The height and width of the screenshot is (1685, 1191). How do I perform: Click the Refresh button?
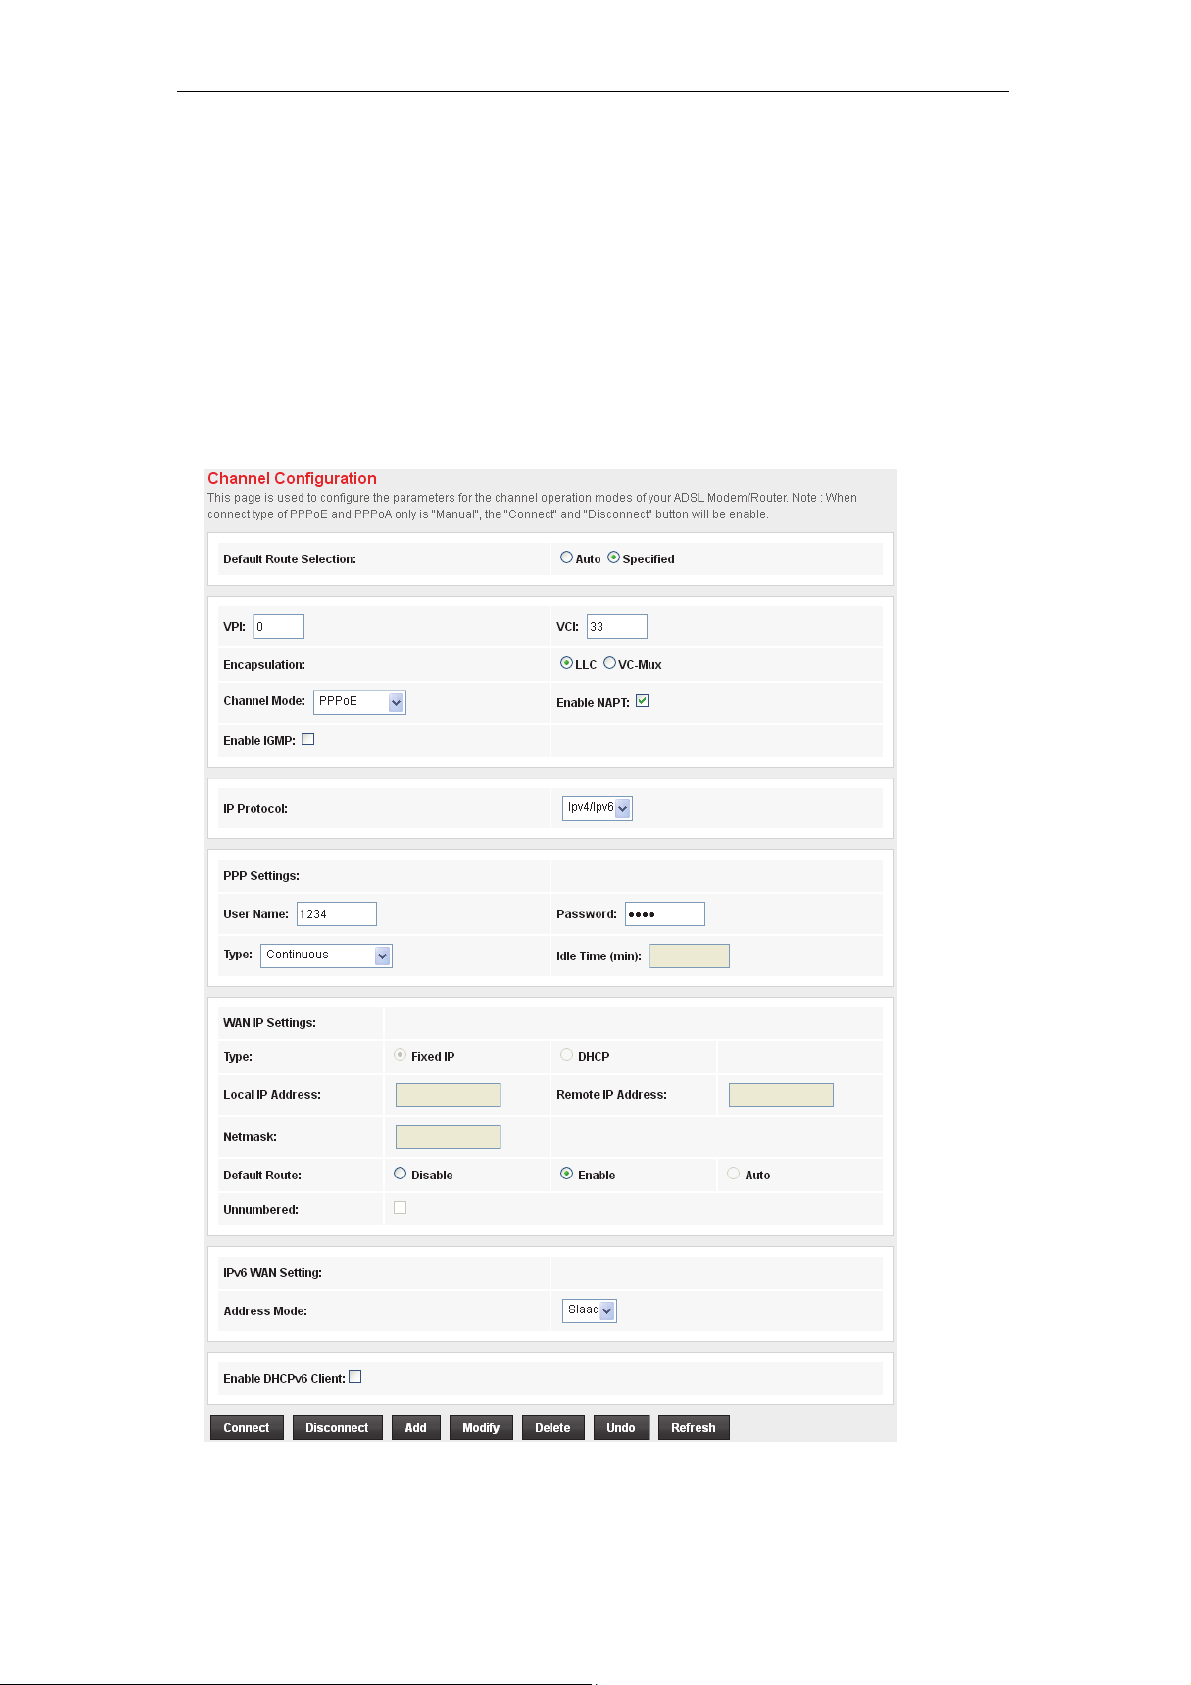click(x=693, y=1428)
